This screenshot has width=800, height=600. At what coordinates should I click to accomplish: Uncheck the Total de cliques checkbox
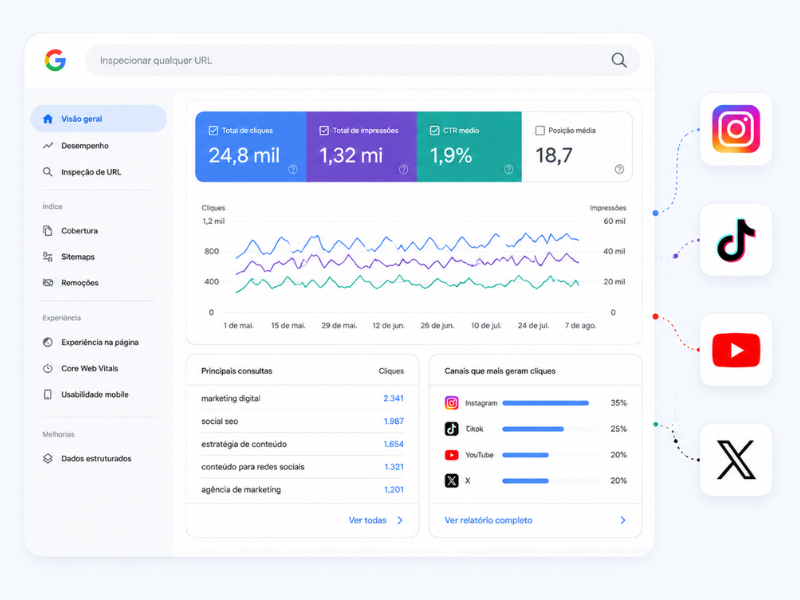pos(213,131)
